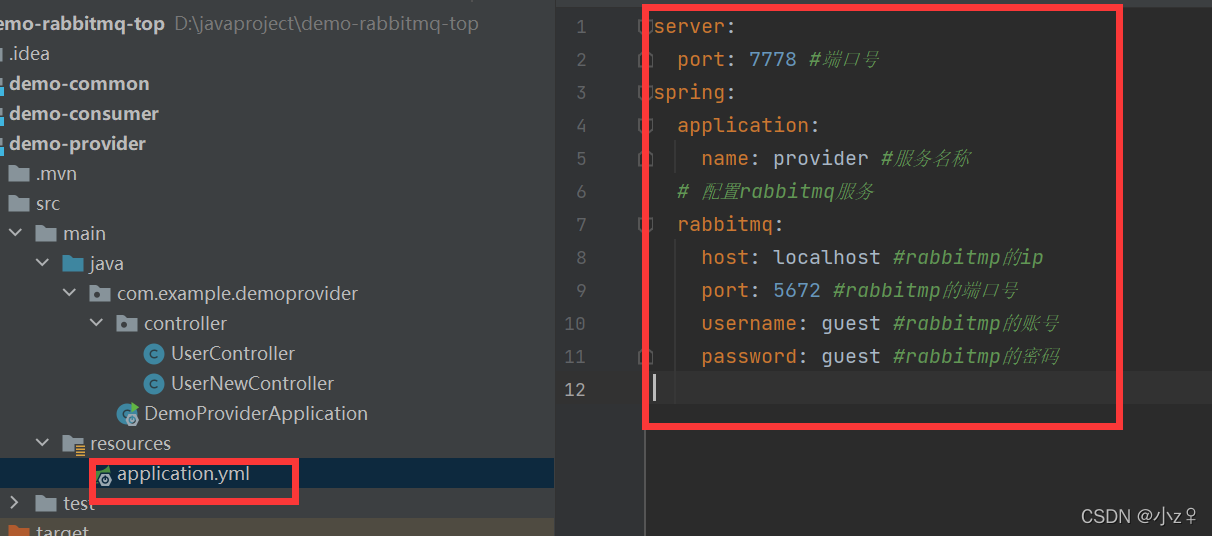Screen dimensions: 1212x536
Task: Click line number 12 in the gutter
Action: [575, 389]
